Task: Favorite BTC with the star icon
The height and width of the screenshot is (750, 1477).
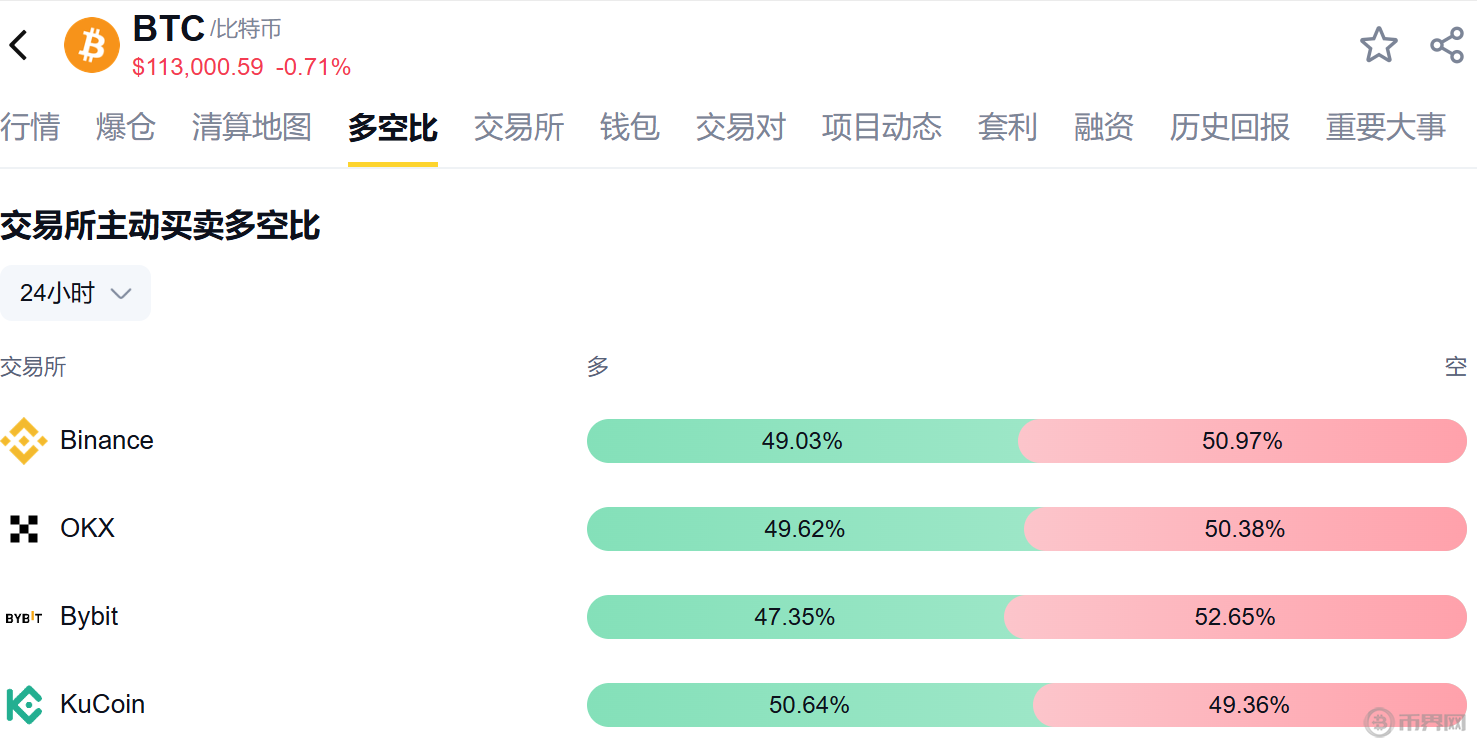Action: pyautogui.click(x=1379, y=45)
